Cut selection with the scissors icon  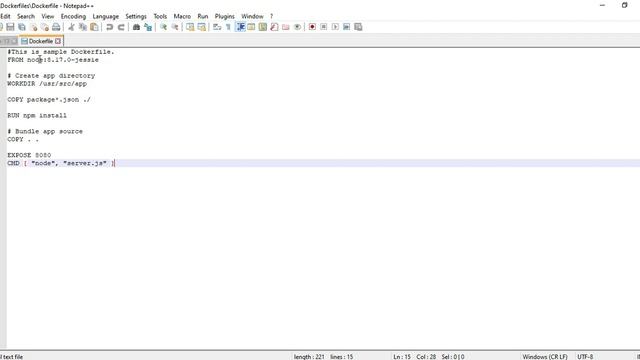coord(71,27)
